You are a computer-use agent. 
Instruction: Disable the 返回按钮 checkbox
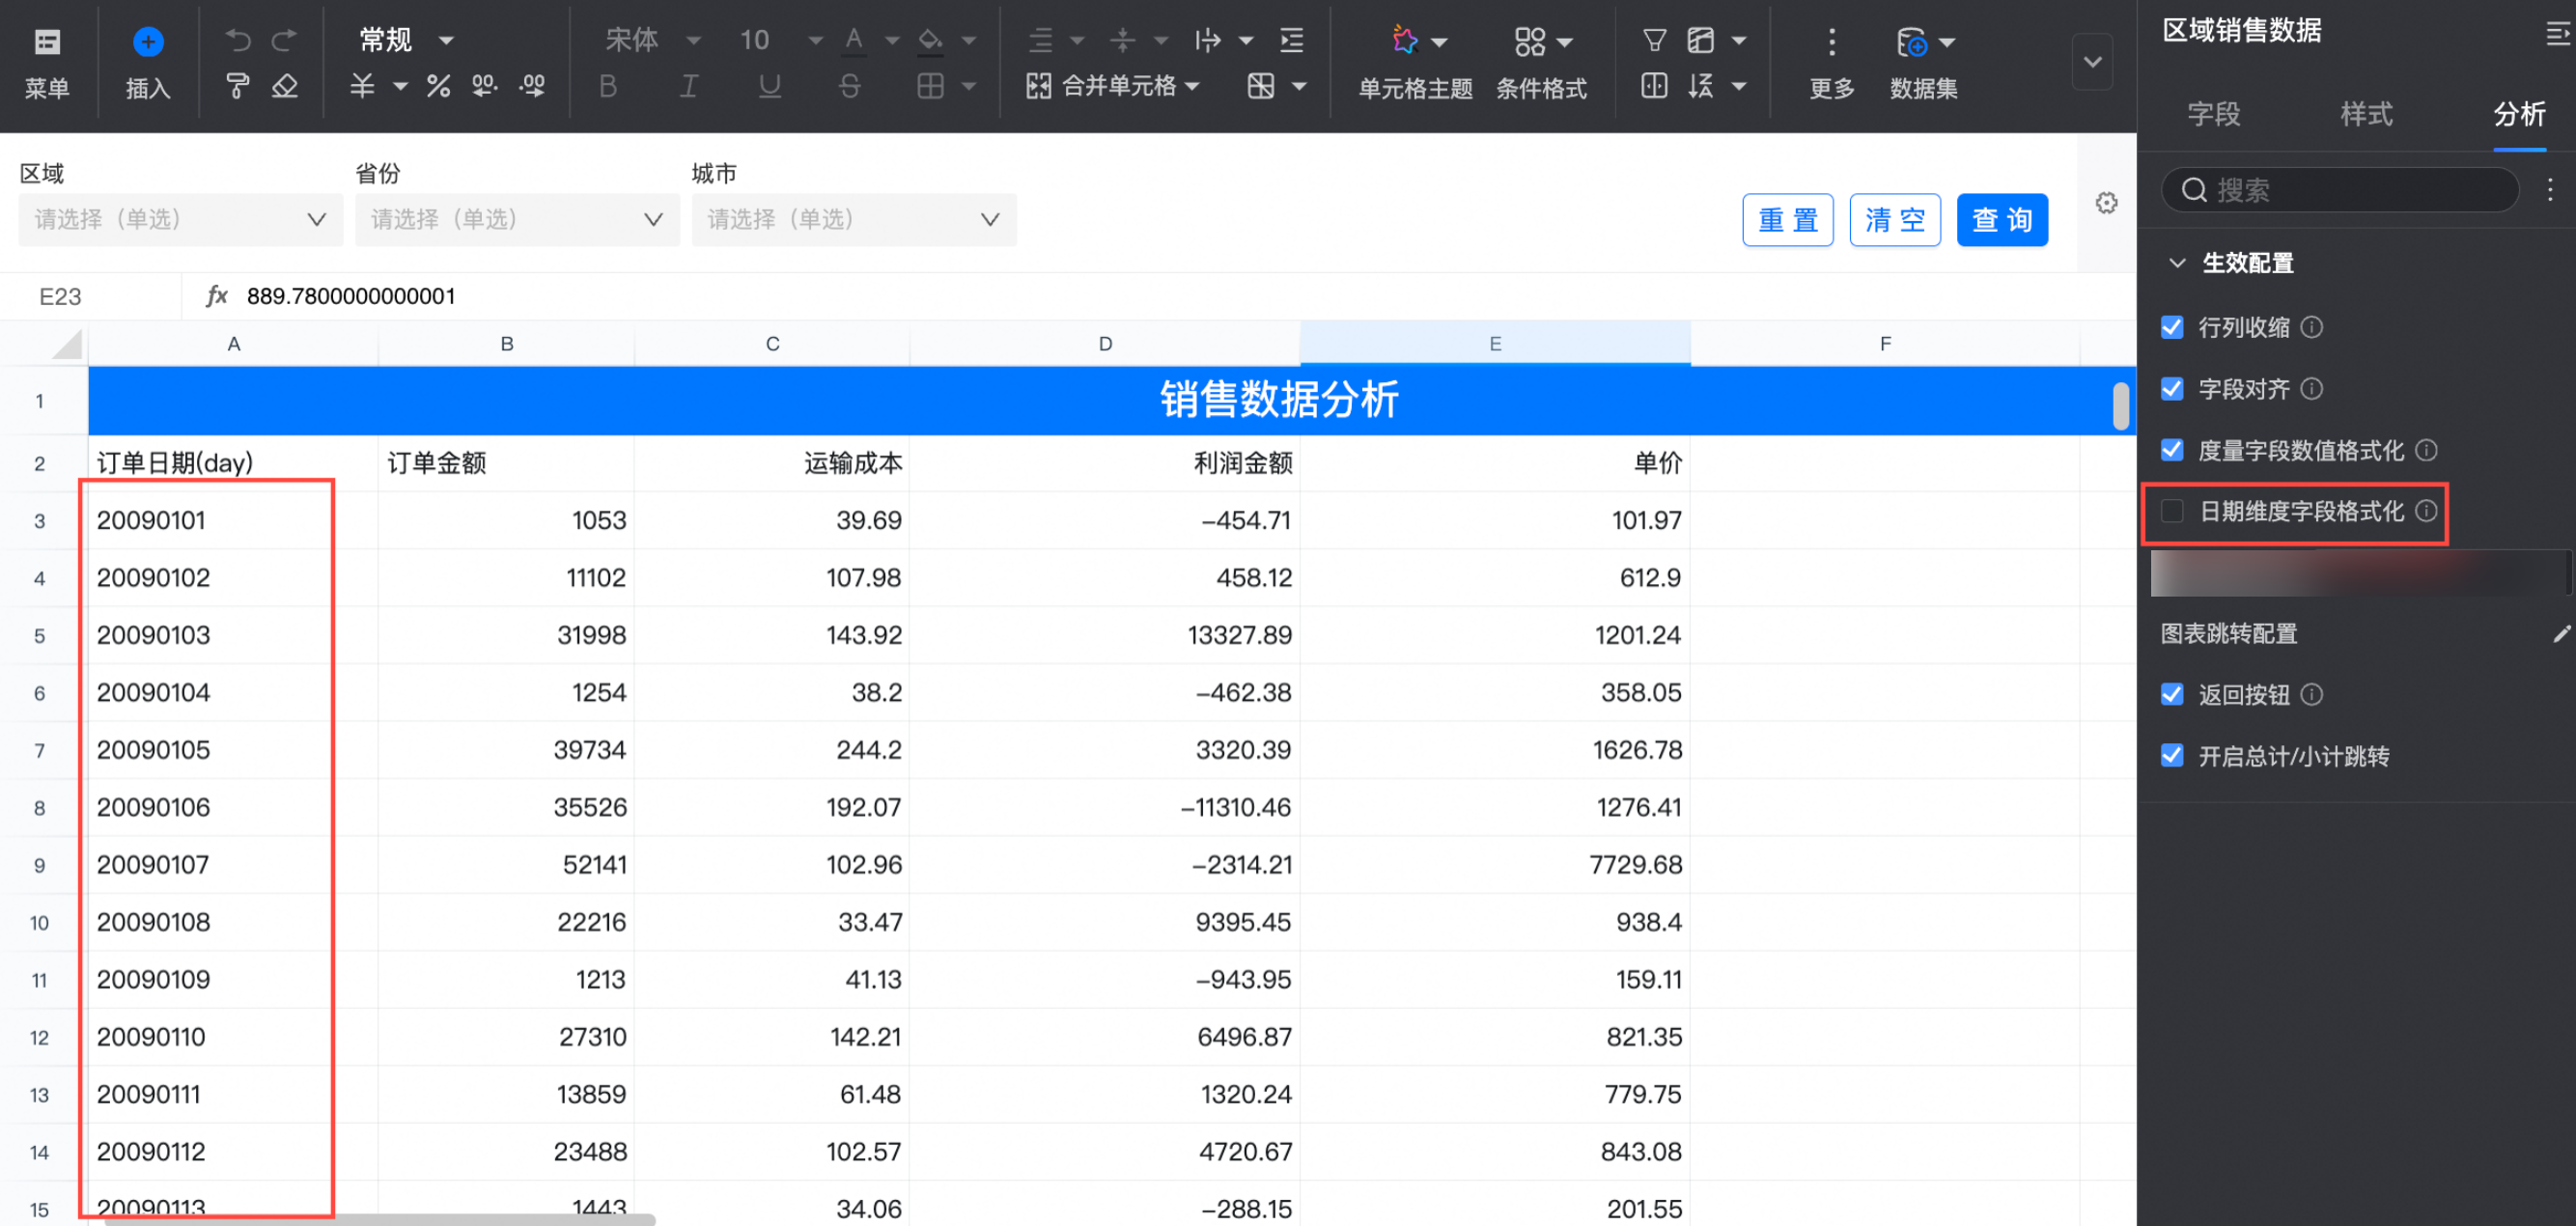2172,694
